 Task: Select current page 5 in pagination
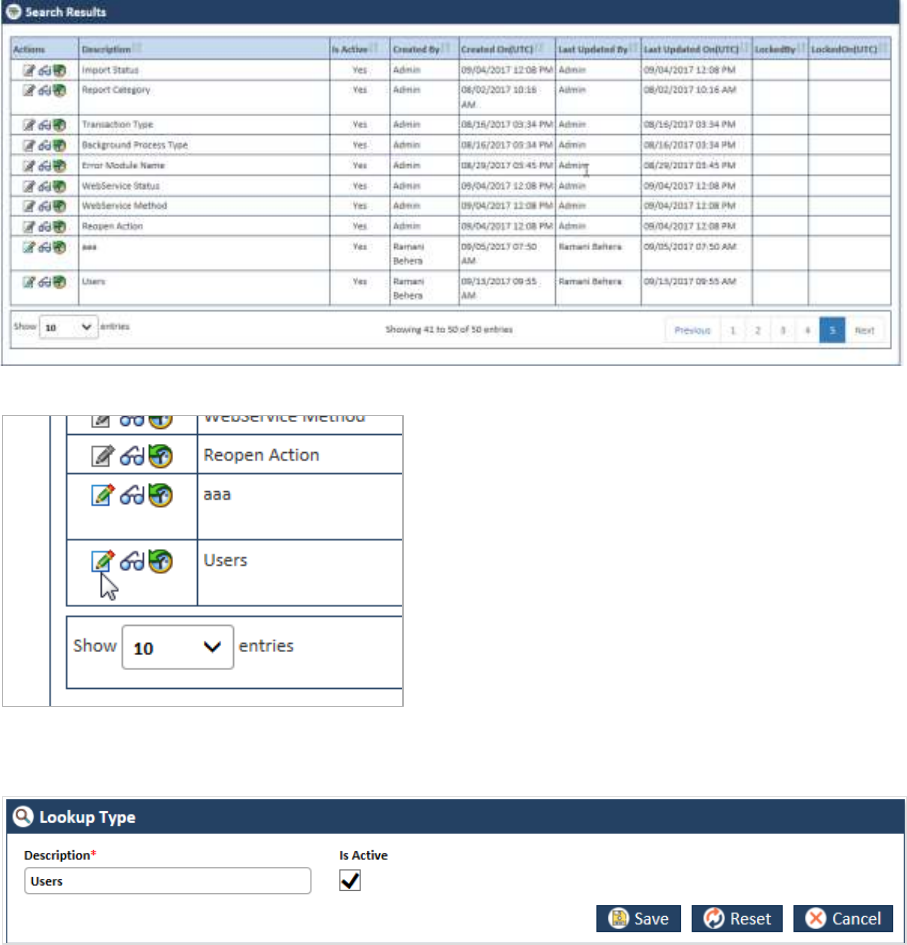click(832, 330)
